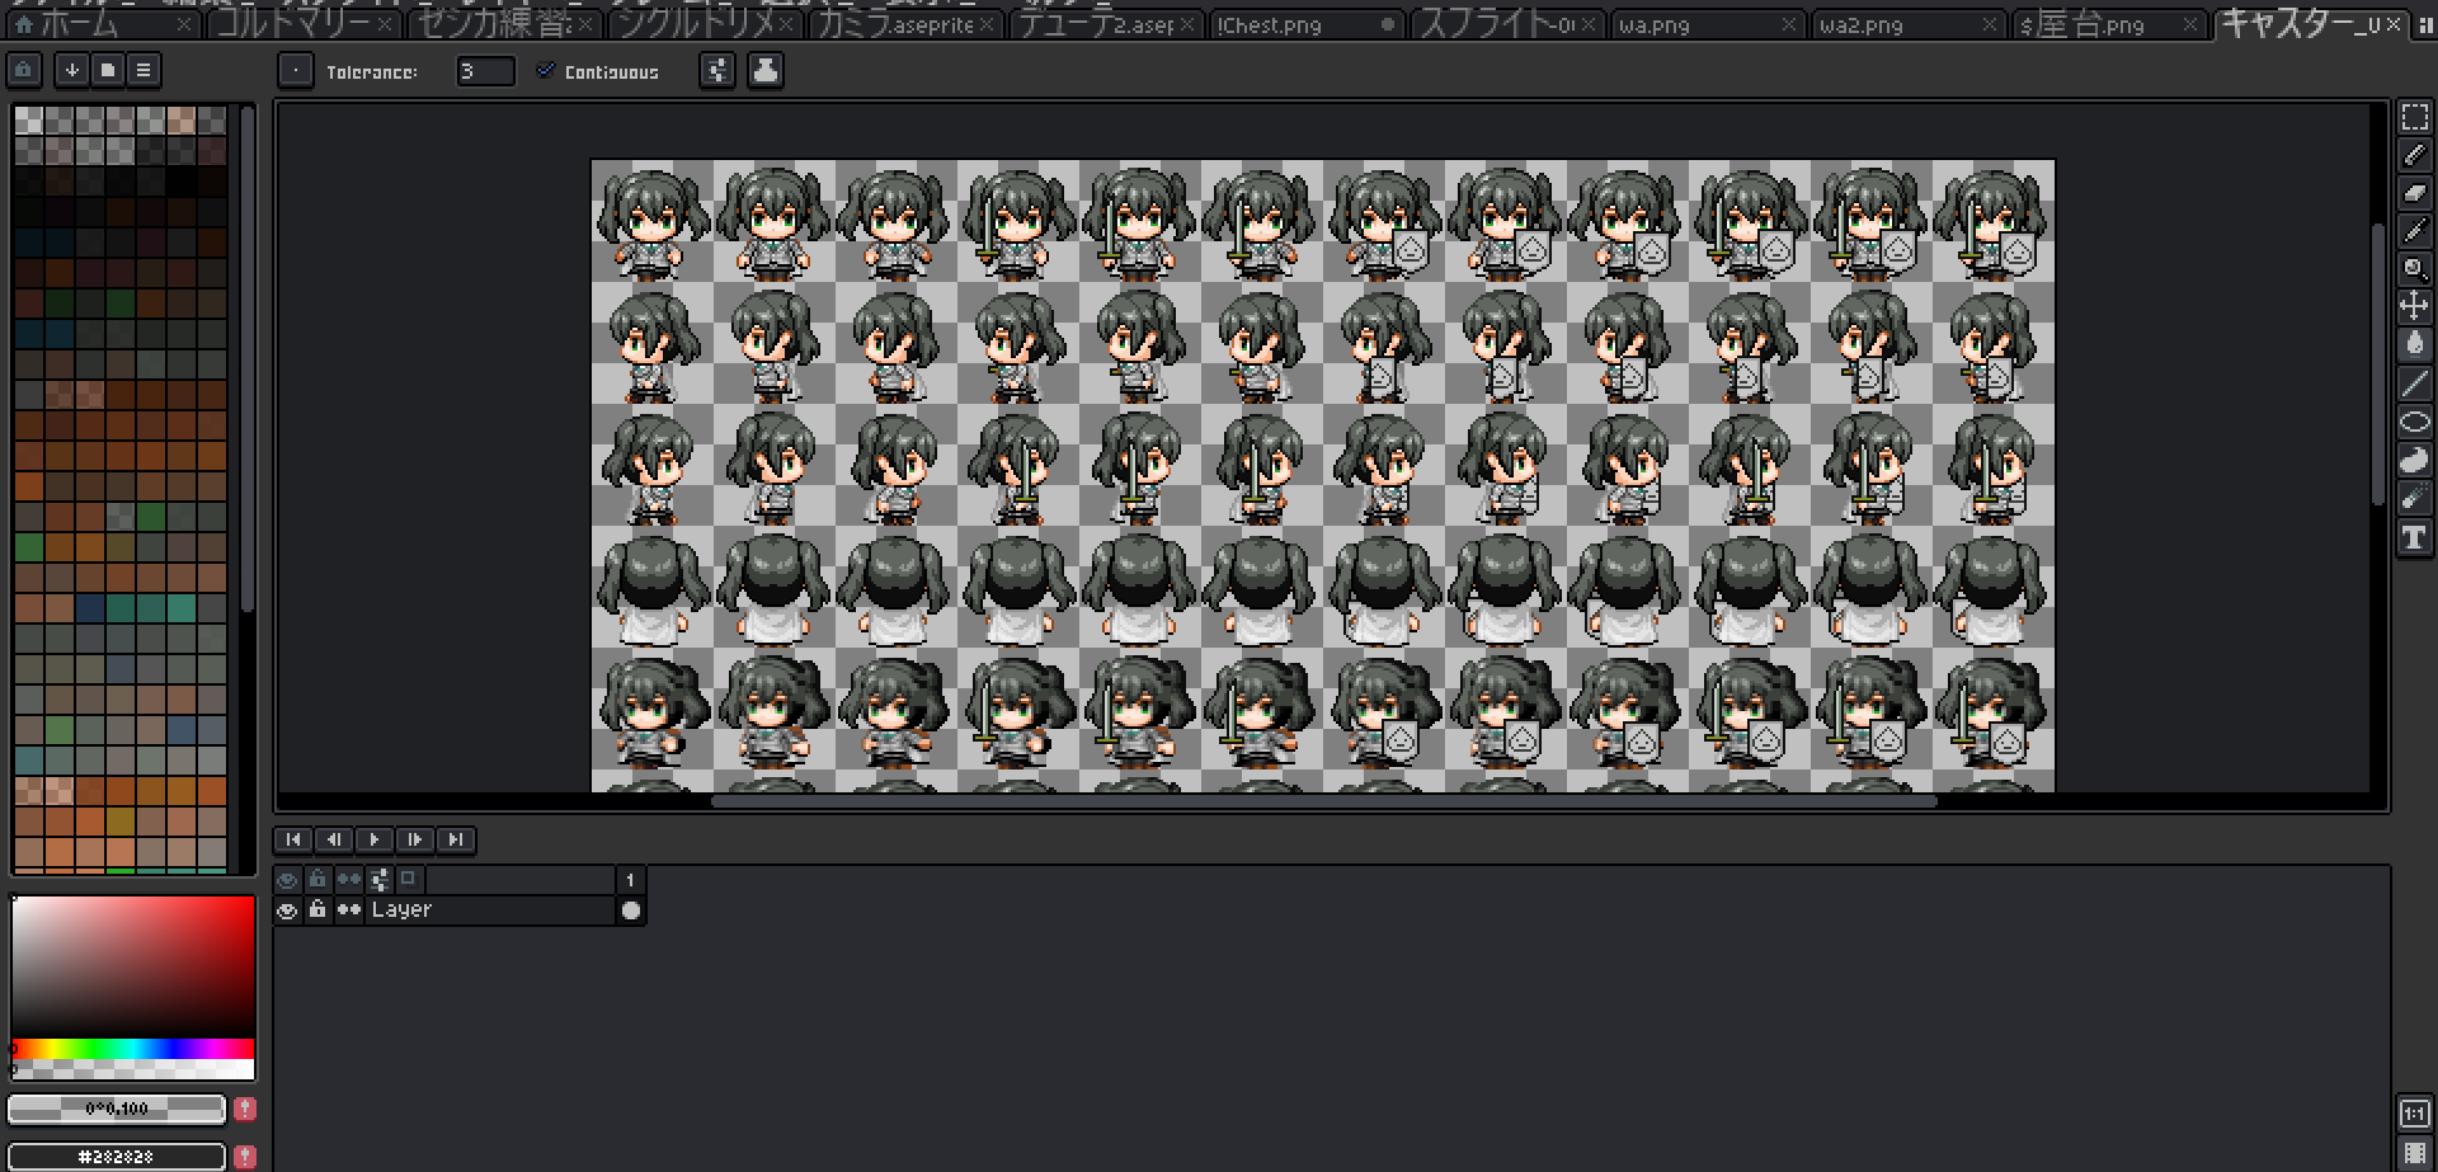Select the Move tool

tap(2414, 305)
